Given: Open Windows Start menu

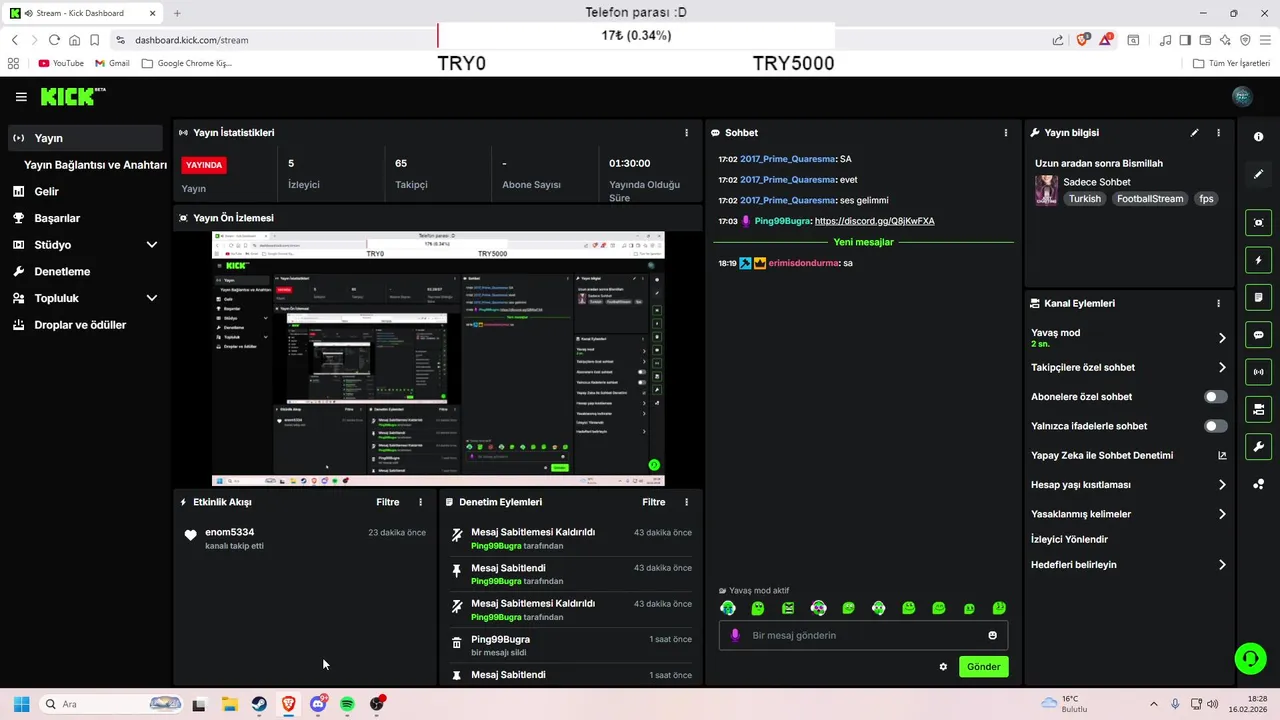Looking at the screenshot, I should pyautogui.click(x=21, y=704).
